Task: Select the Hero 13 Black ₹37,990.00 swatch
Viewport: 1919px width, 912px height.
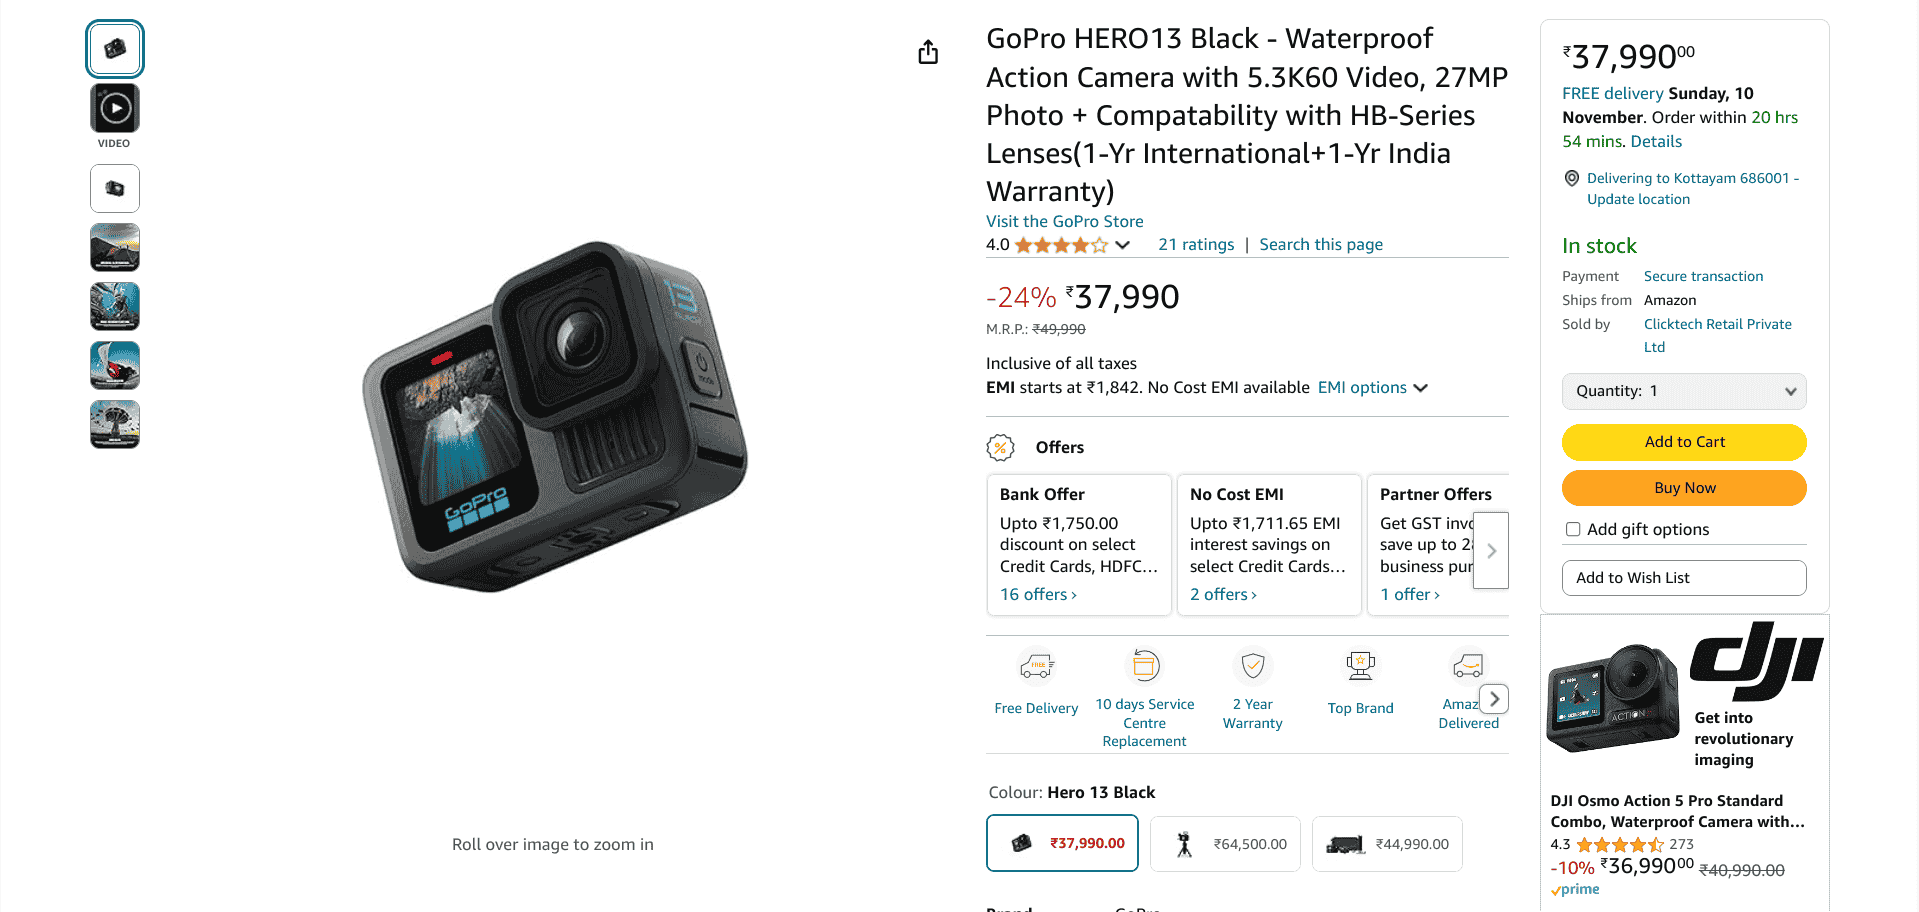Action: click(1062, 844)
